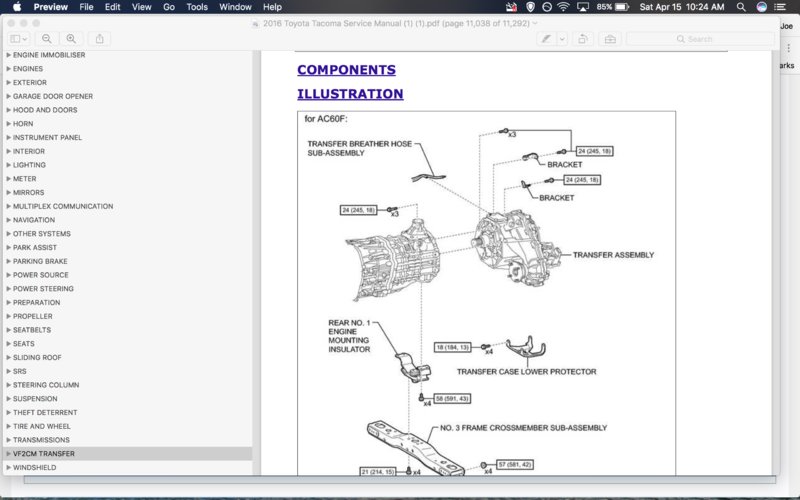The image size is (800, 500).
Task: Click the shield VPN menu bar icon
Action: coord(531,7)
